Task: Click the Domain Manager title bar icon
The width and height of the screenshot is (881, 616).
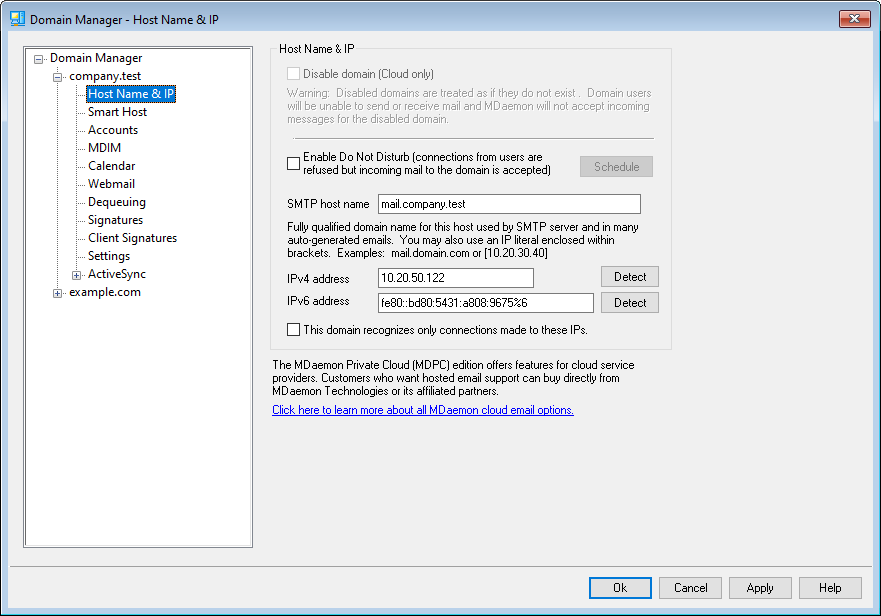Action: [17, 19]
